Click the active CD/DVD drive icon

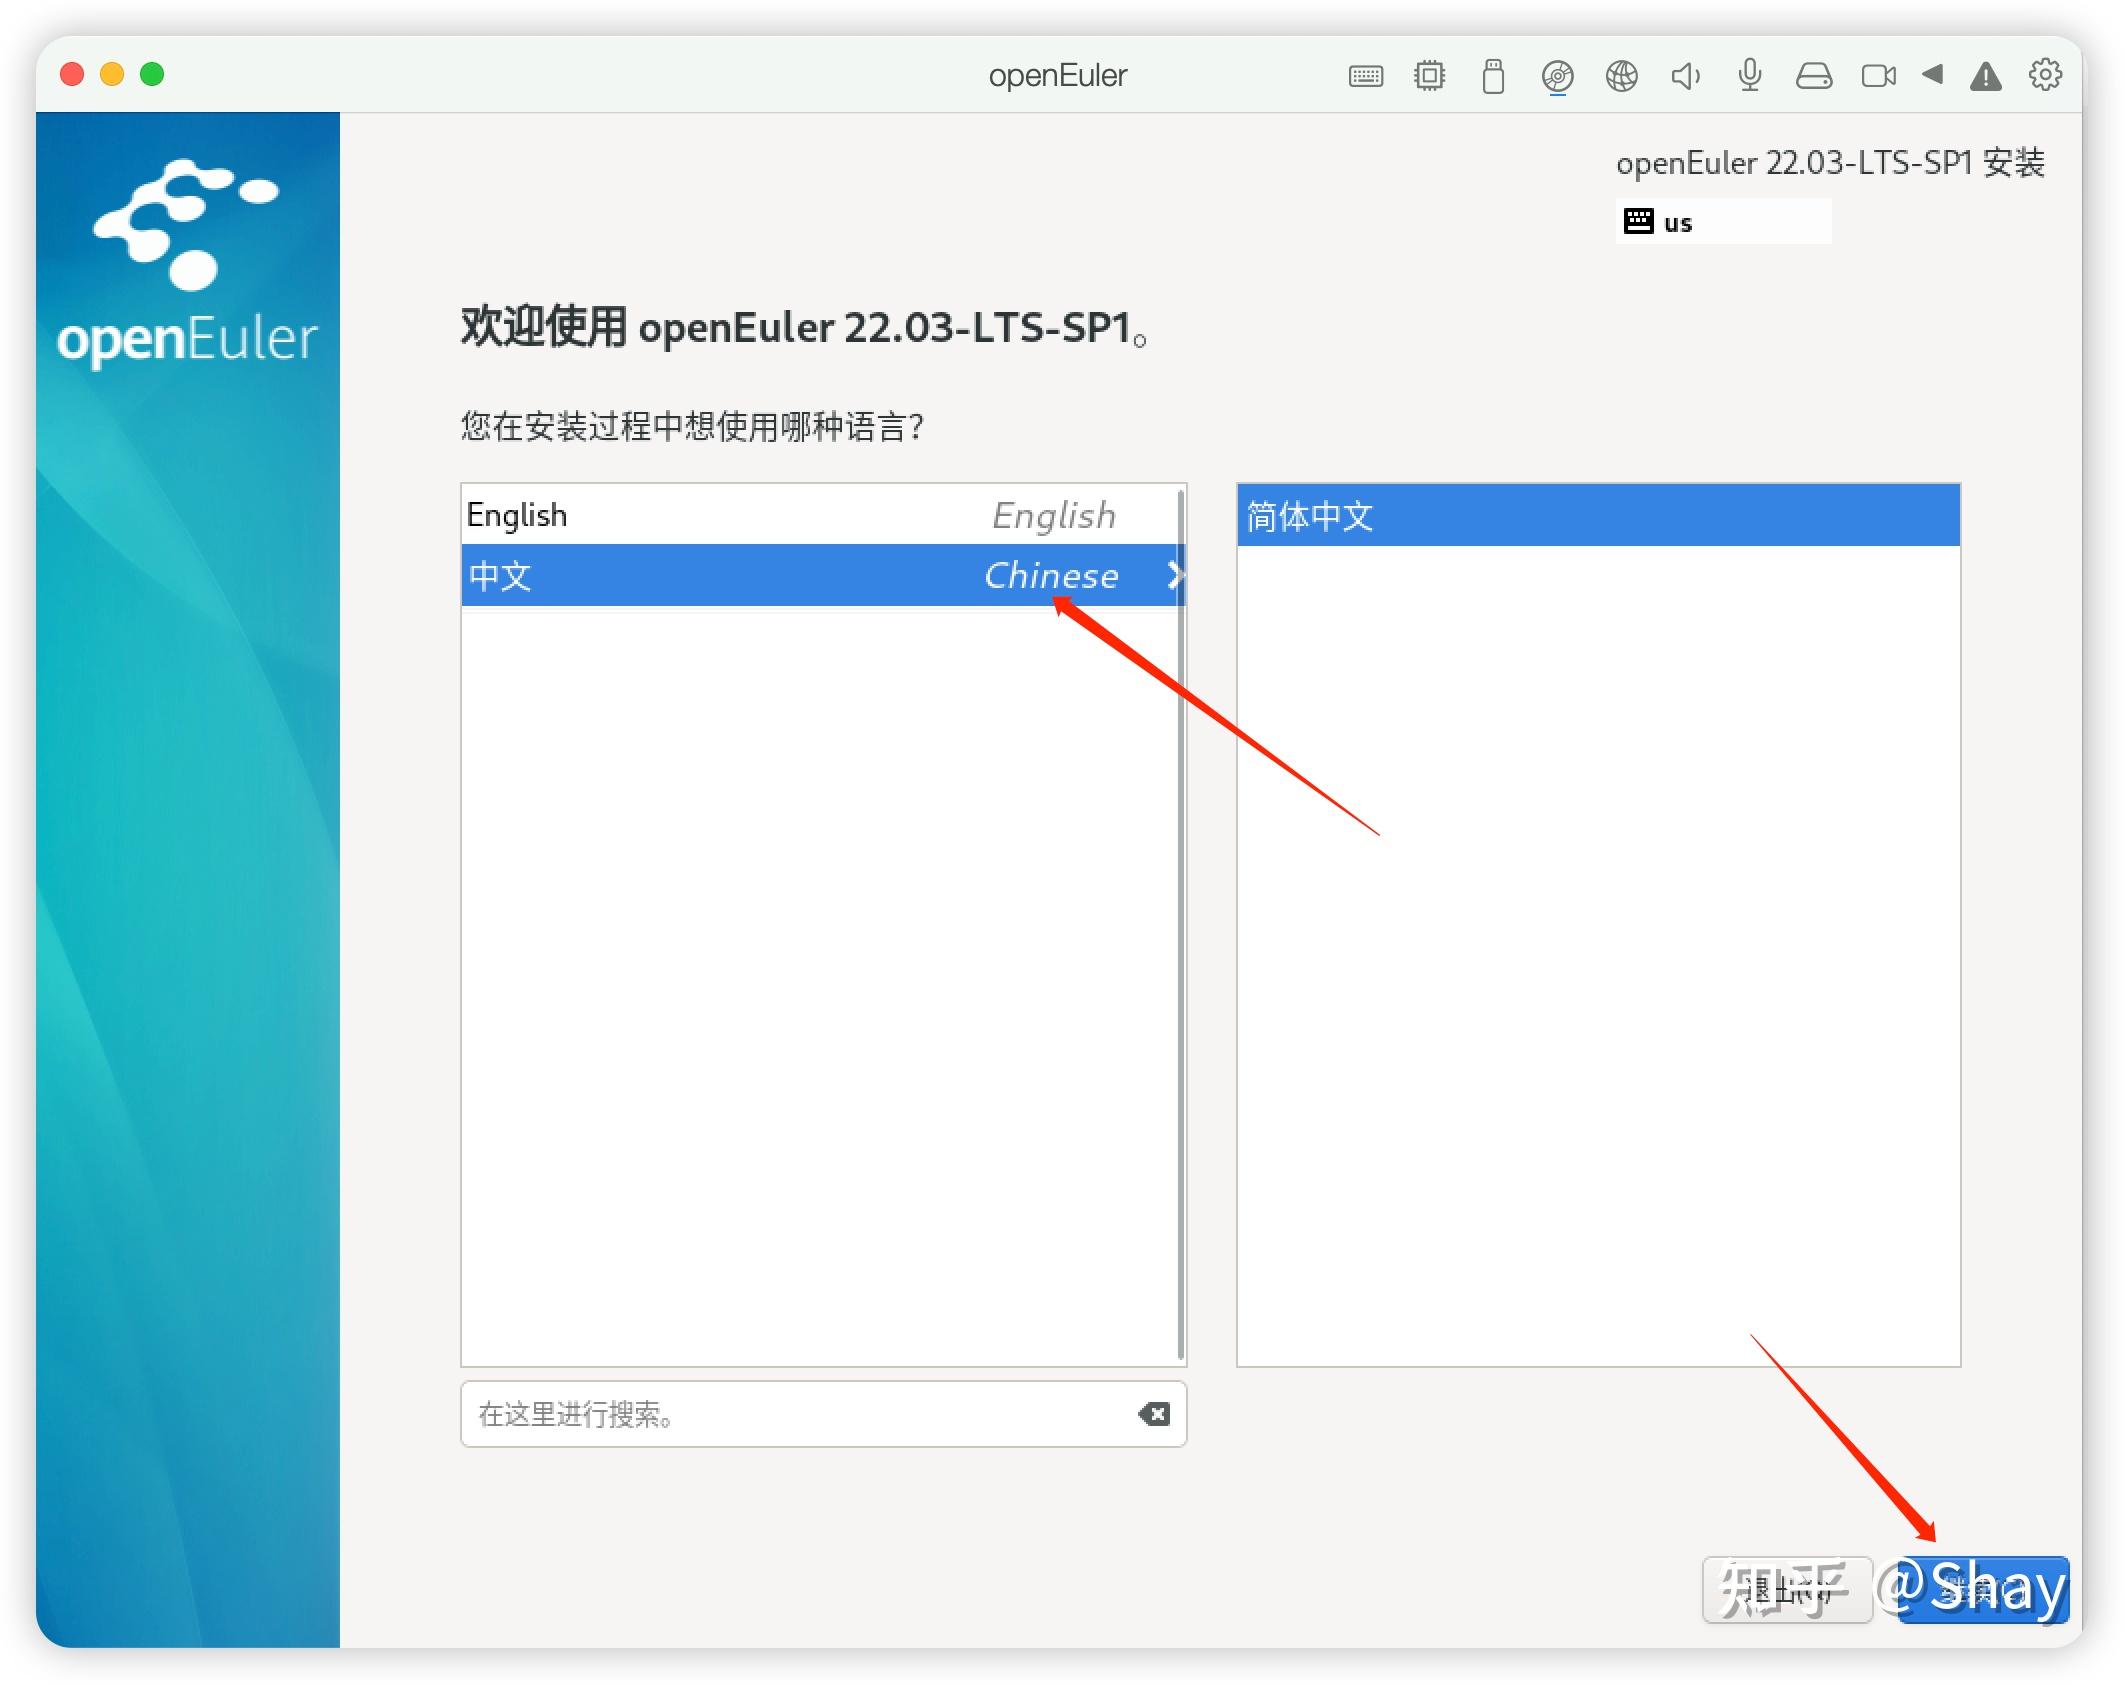1556,75
